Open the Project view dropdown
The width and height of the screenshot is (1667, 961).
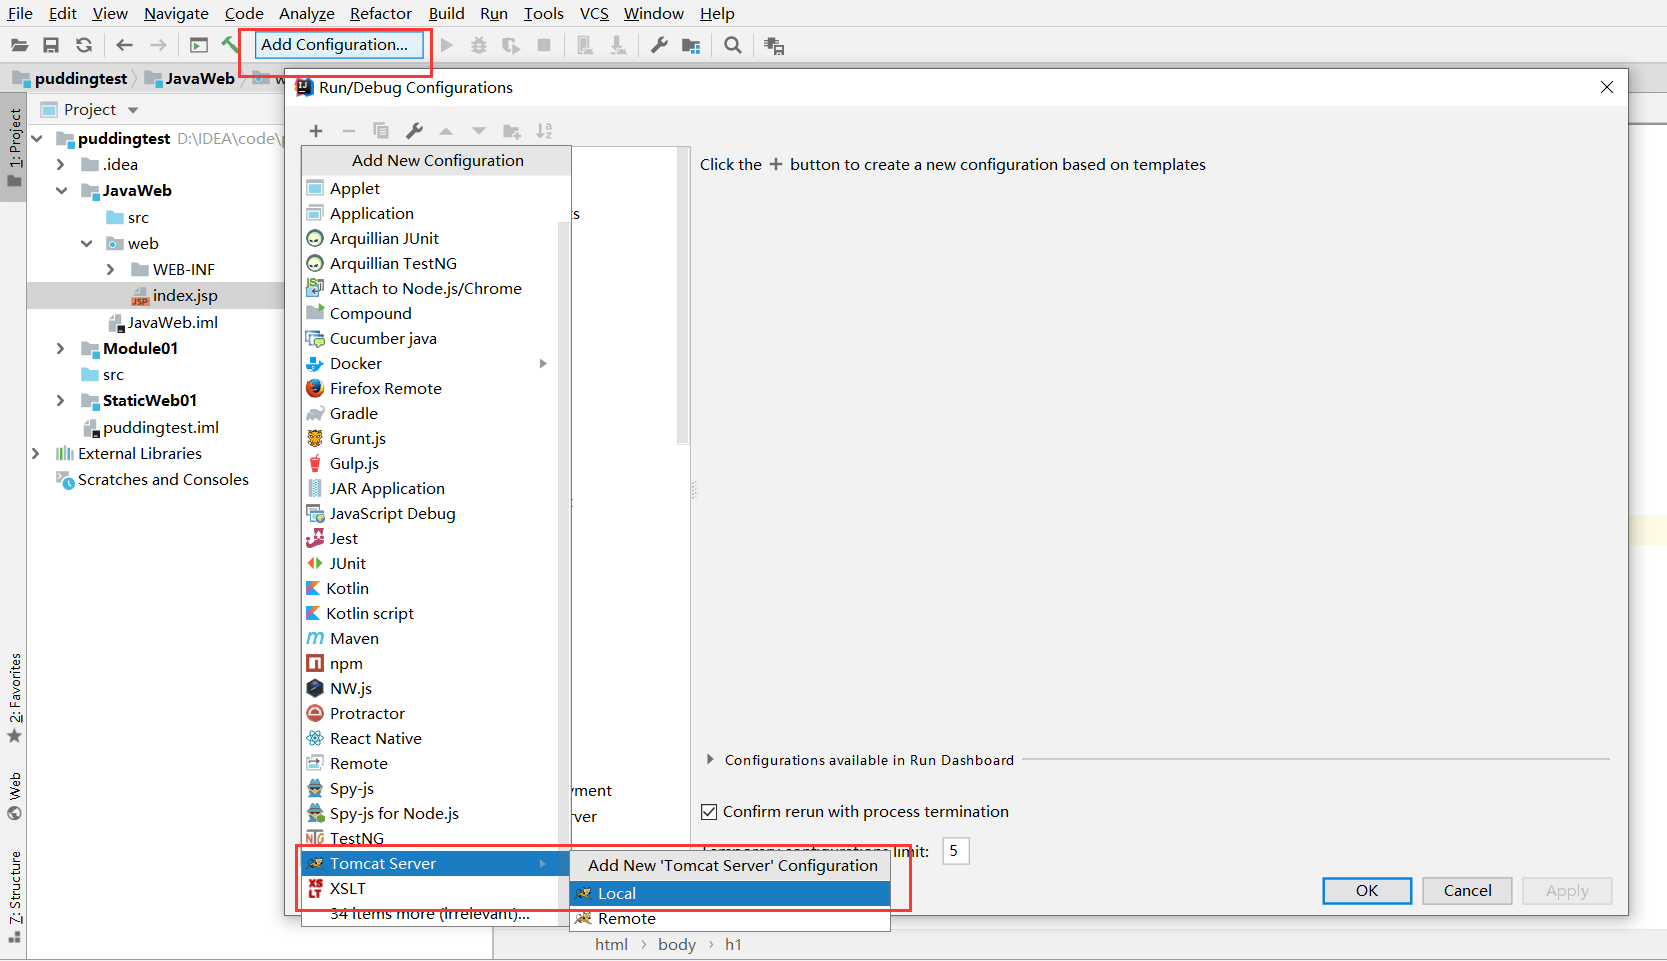[133, 110]
